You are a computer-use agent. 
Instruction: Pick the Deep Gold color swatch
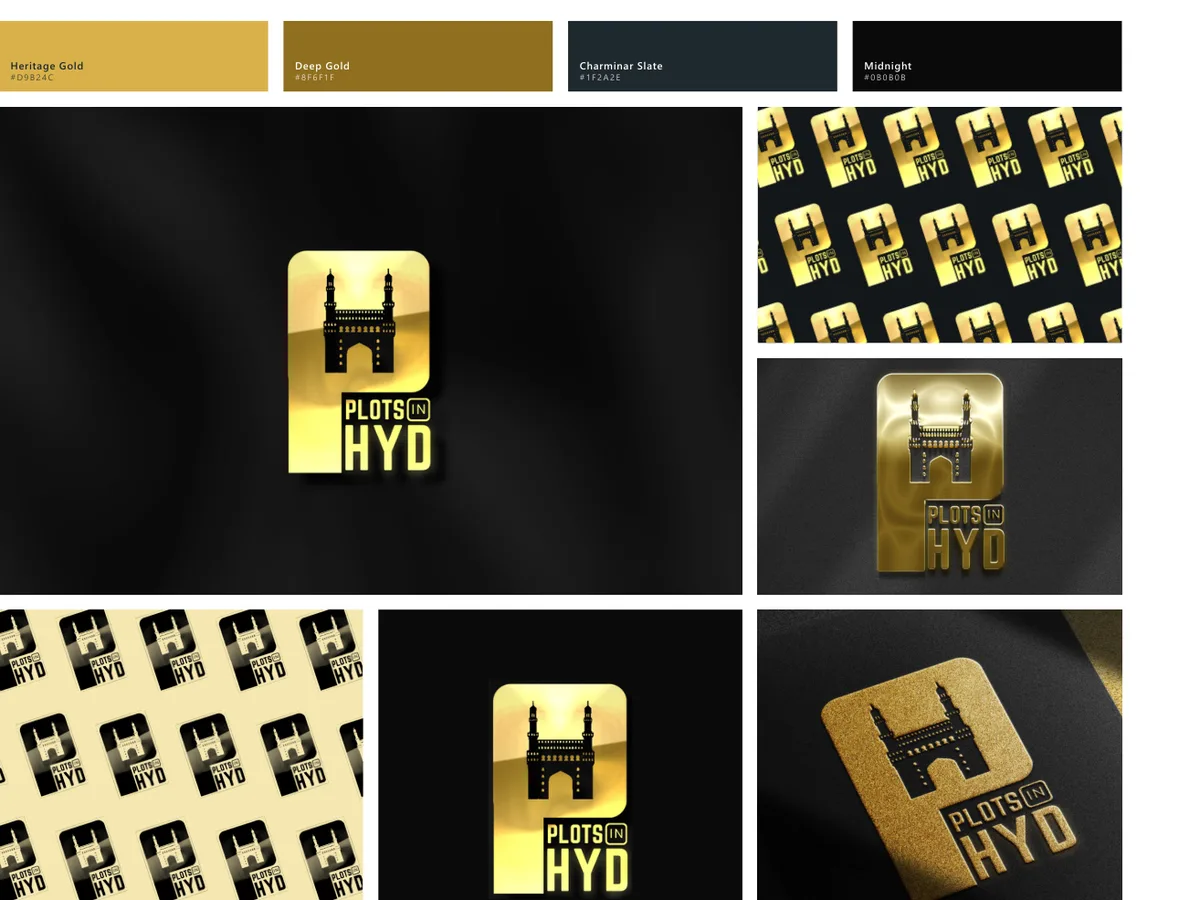418,56
